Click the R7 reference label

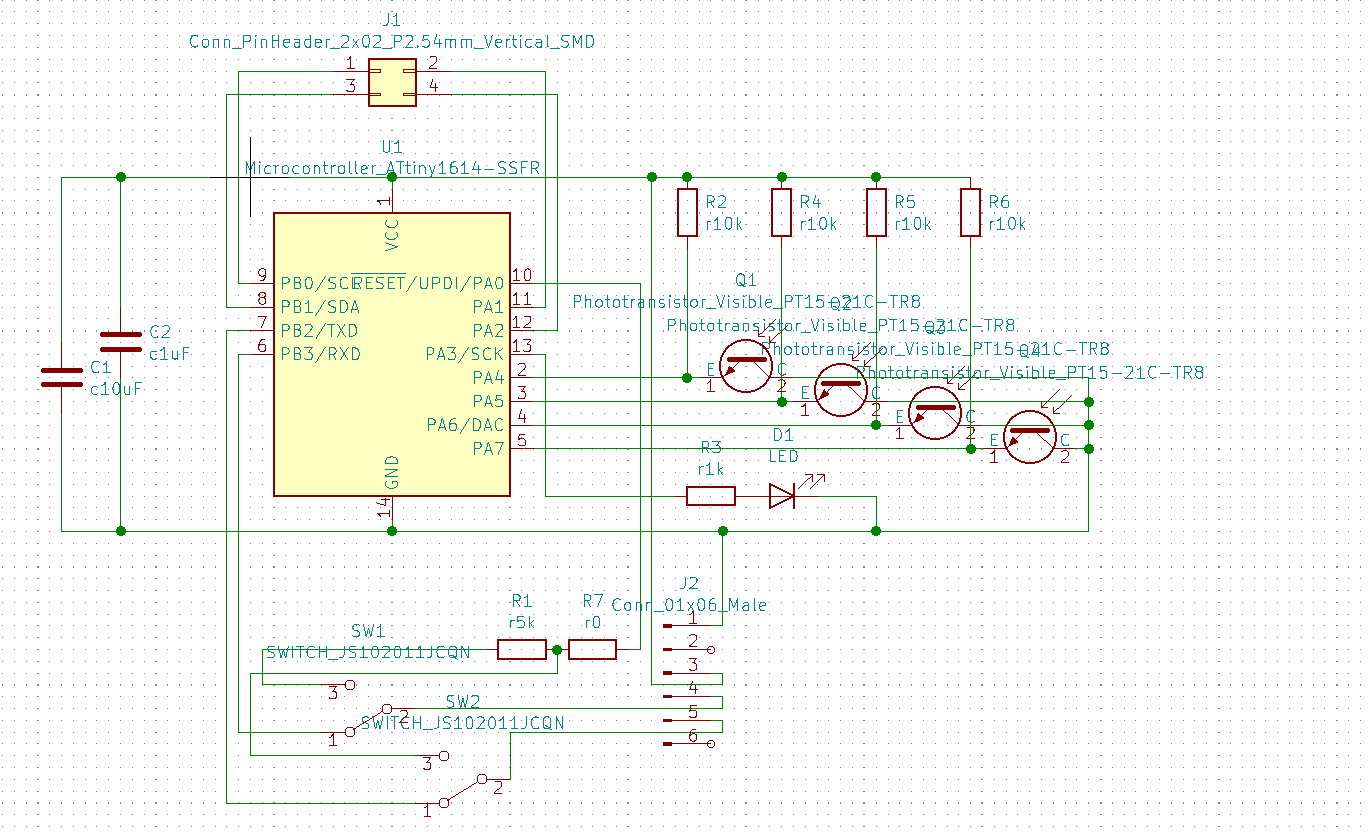(593, 601)
